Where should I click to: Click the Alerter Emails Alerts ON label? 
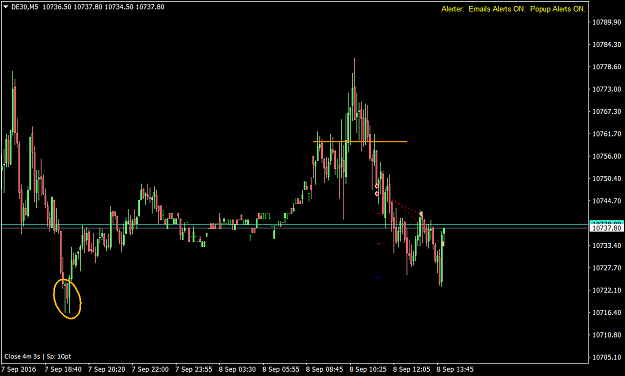point(483,9)
